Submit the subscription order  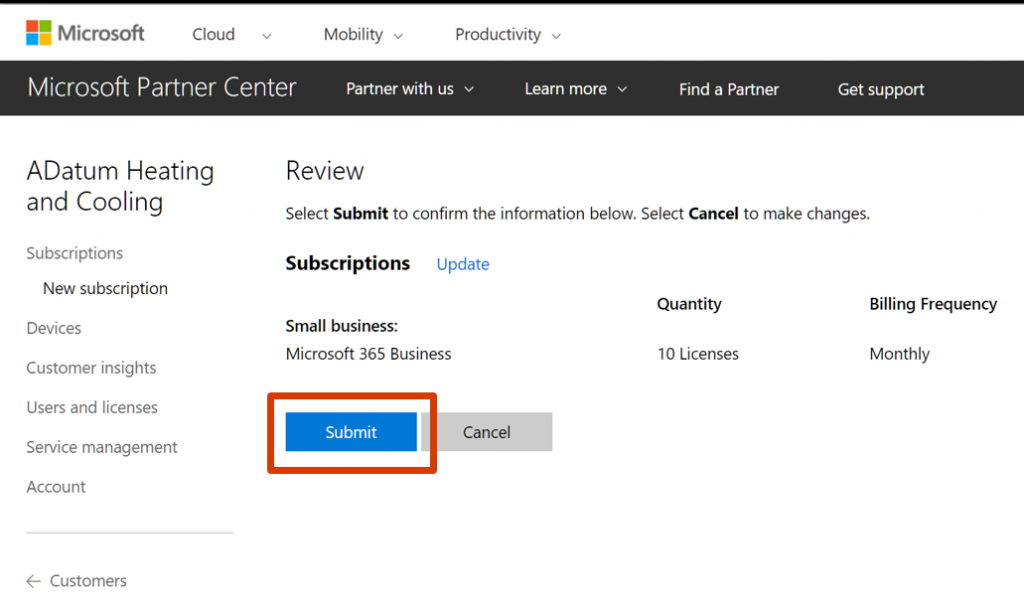pyautogui.click(x=351, y=431)
